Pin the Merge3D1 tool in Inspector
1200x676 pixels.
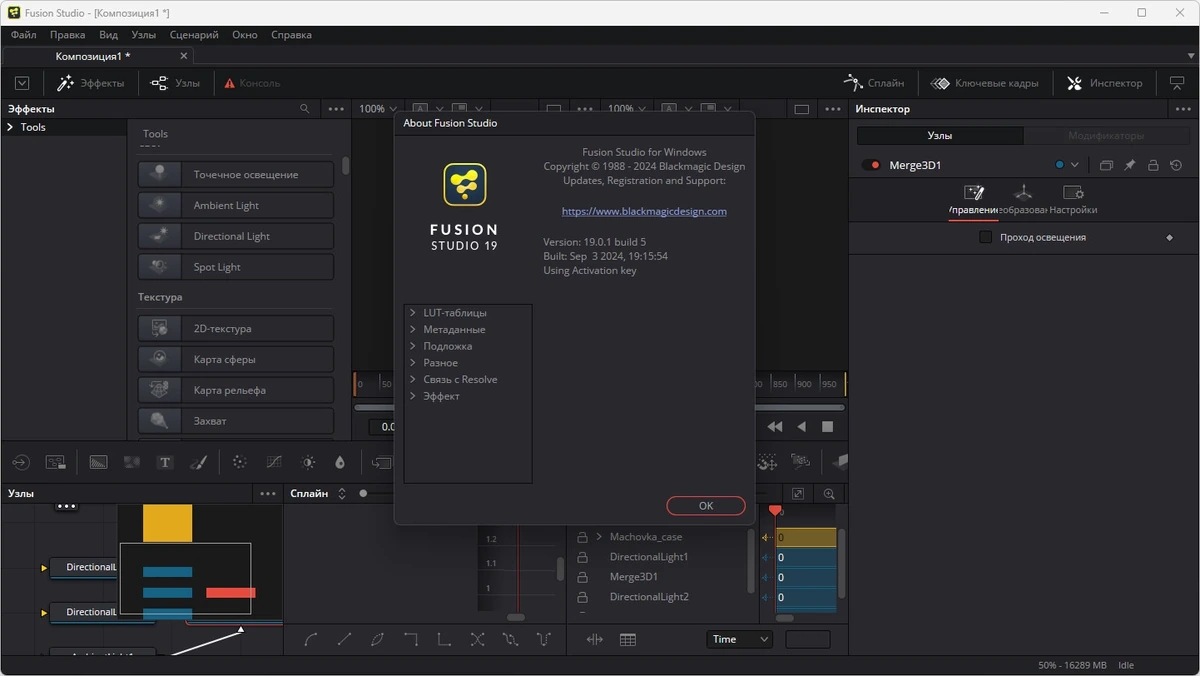coord(1129,165)
